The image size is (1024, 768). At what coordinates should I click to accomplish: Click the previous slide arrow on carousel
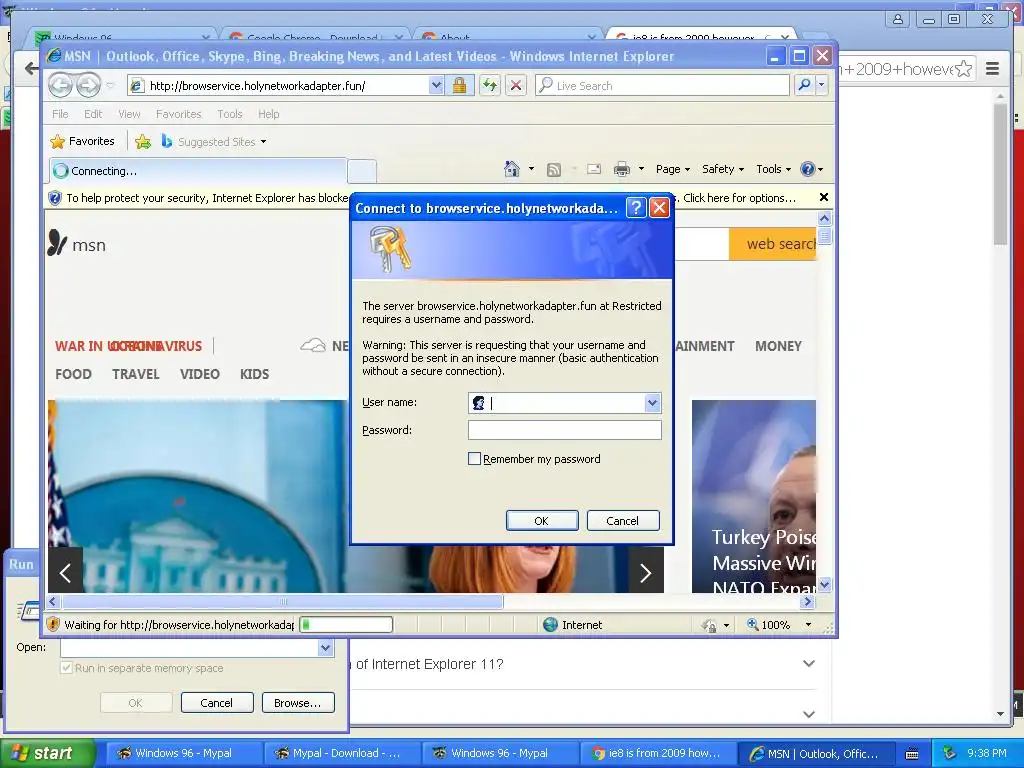coord(65,573)
